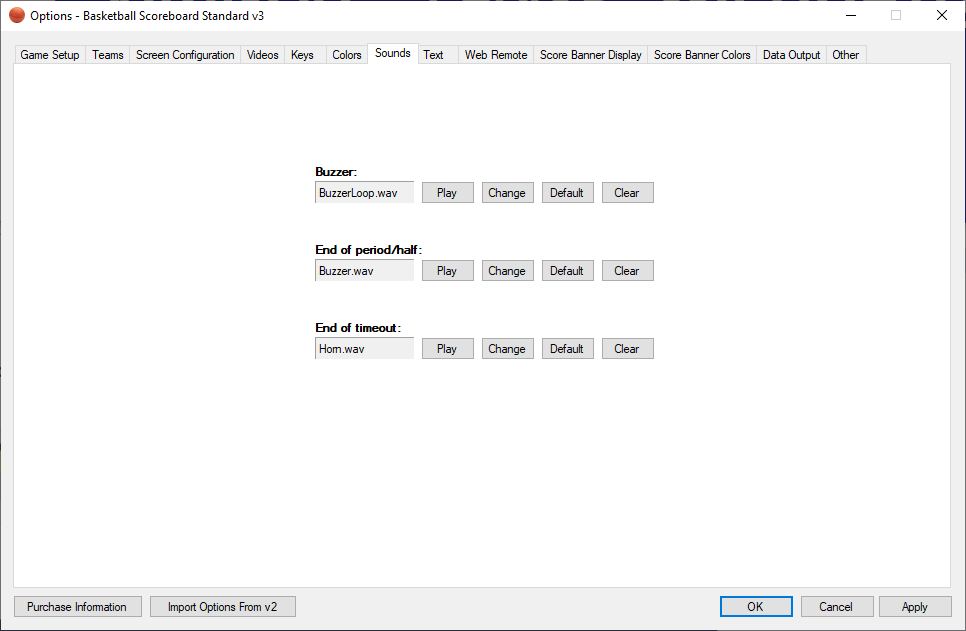Play the End of timeout sound
The width and height of the screenshot is (966, 631).
click(x=447, y=349)
